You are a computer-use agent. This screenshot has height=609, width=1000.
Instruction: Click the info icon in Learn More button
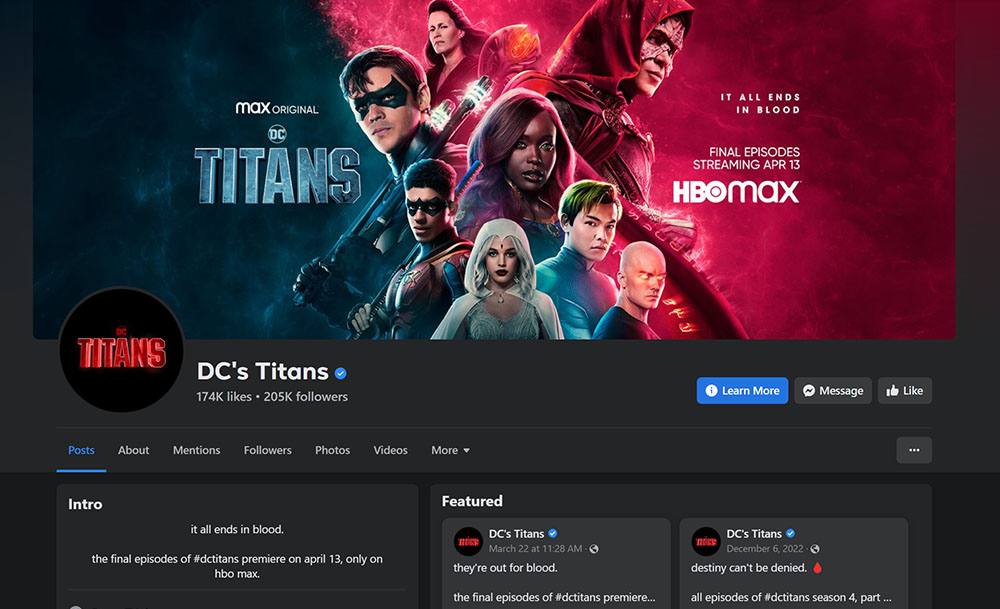point(711,391)
